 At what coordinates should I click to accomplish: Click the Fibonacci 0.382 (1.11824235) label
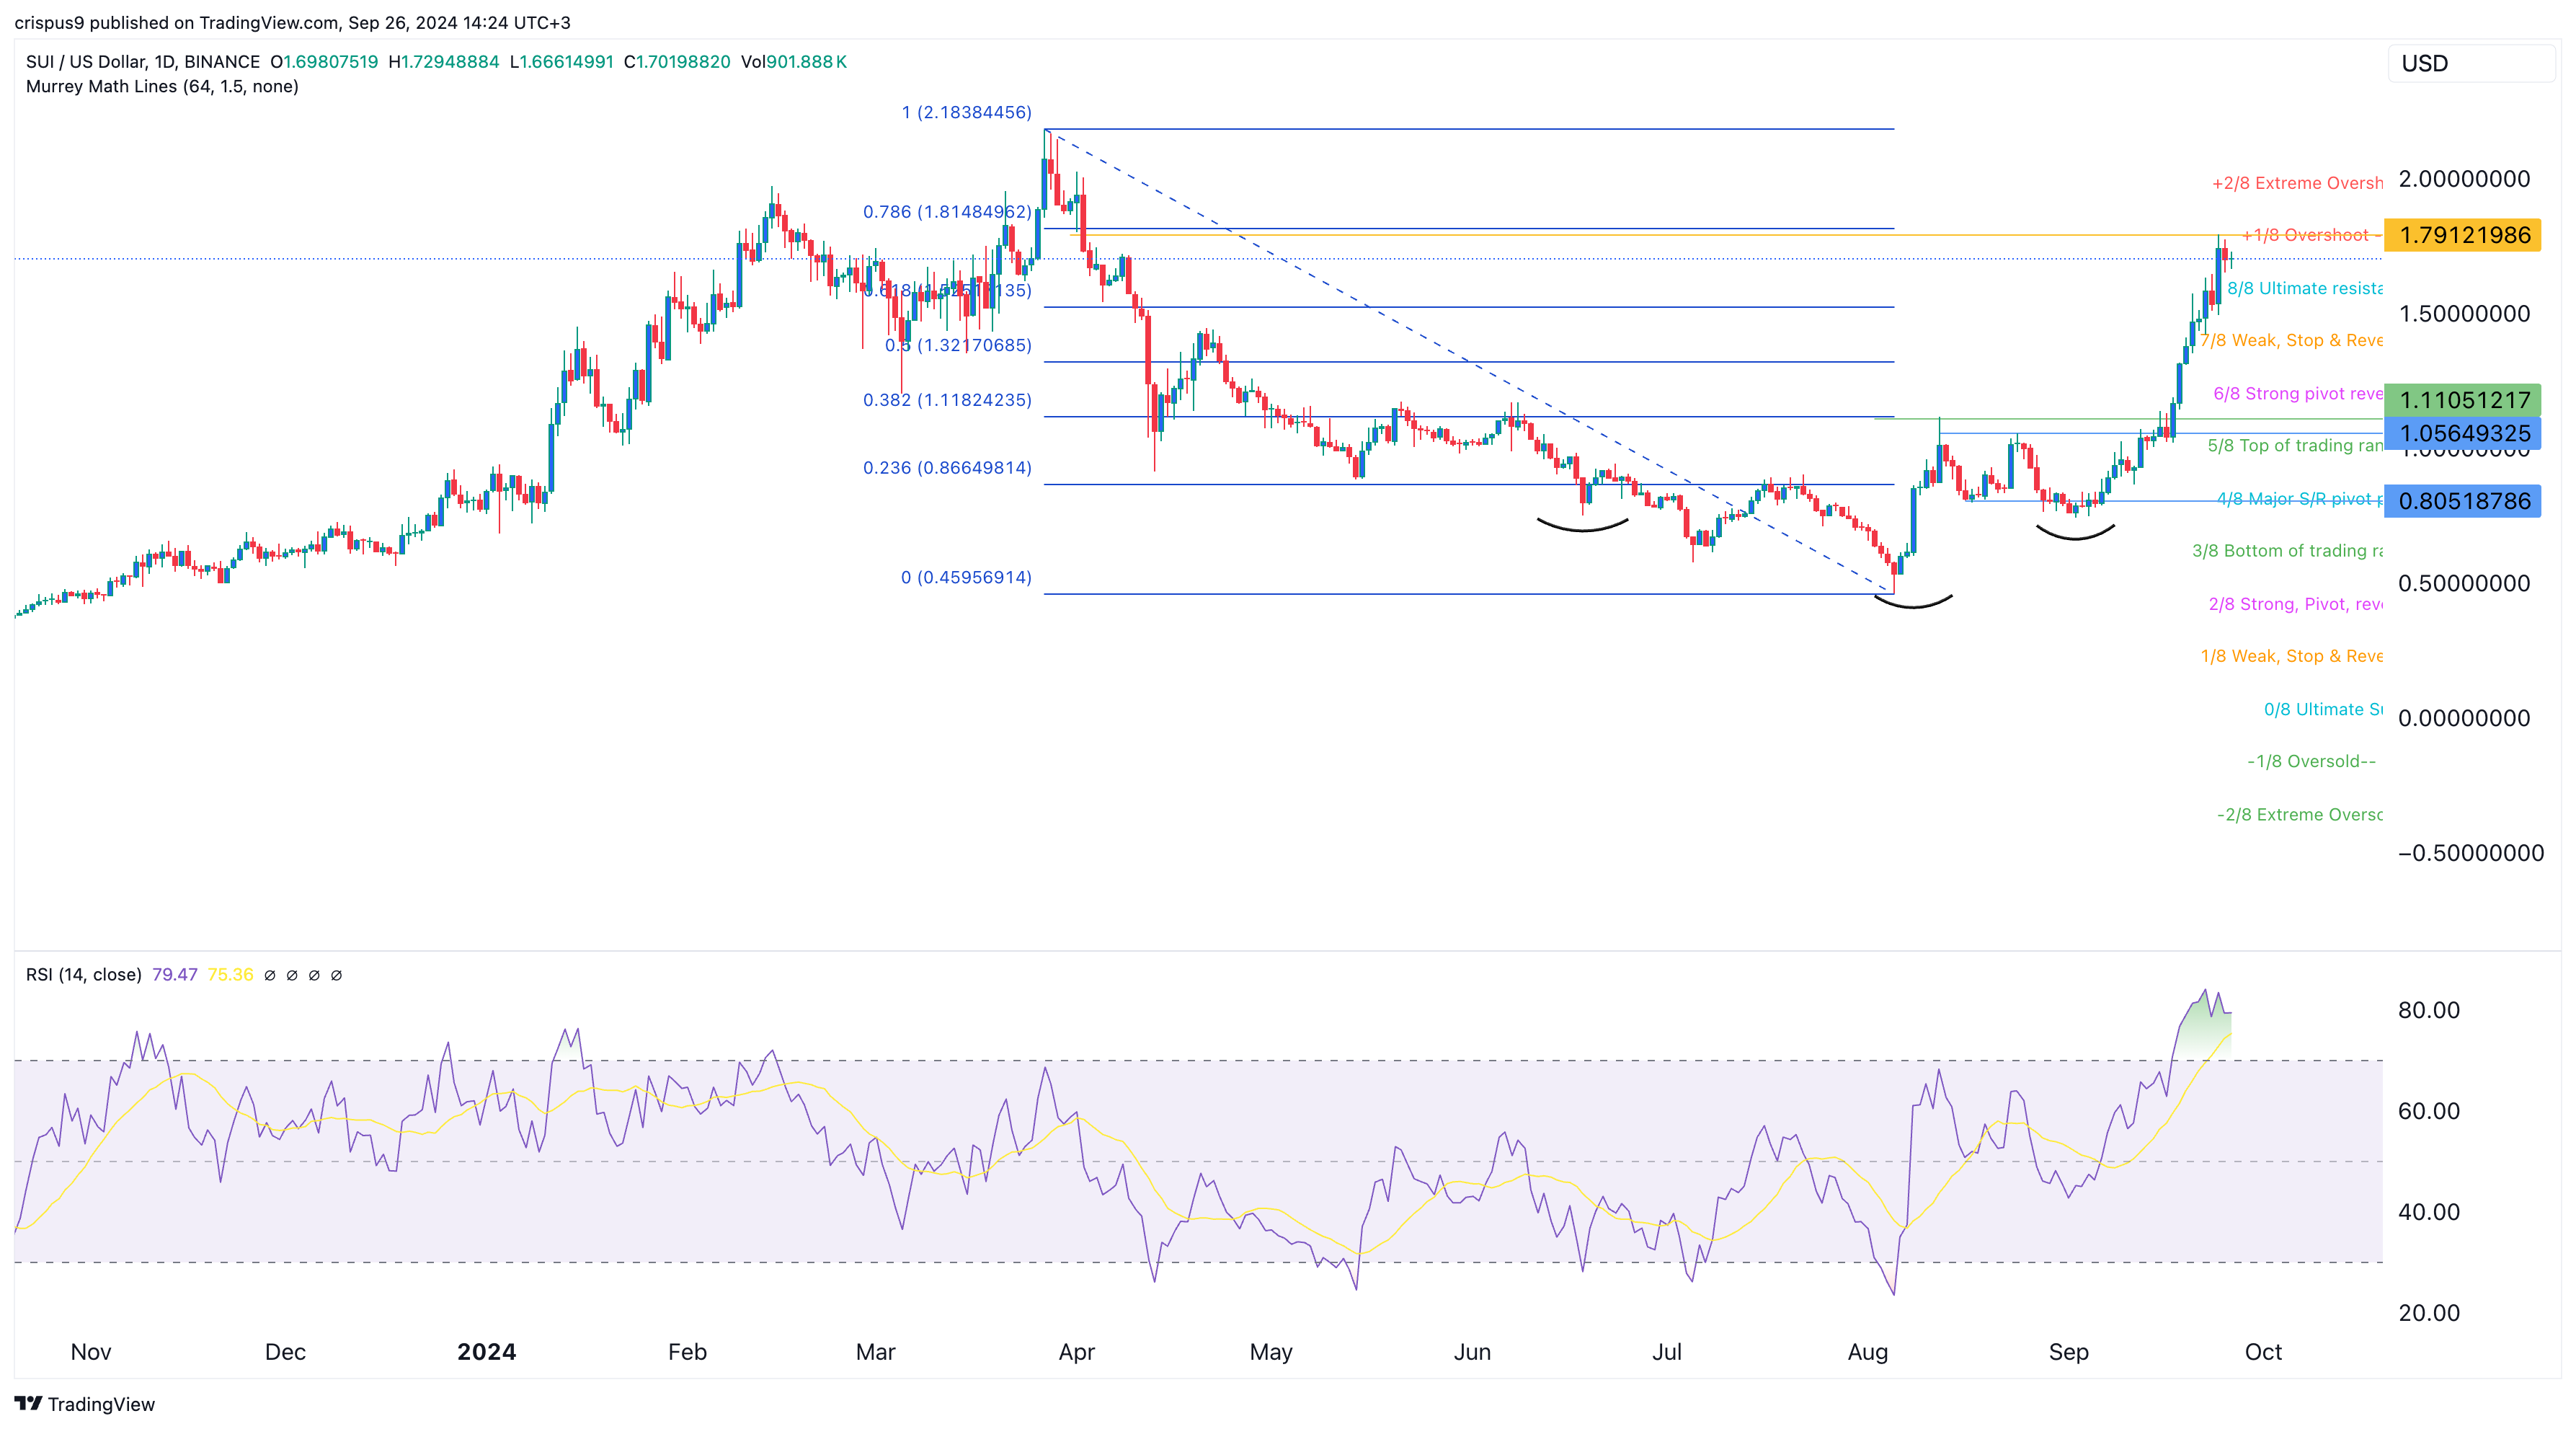(947, 400)
